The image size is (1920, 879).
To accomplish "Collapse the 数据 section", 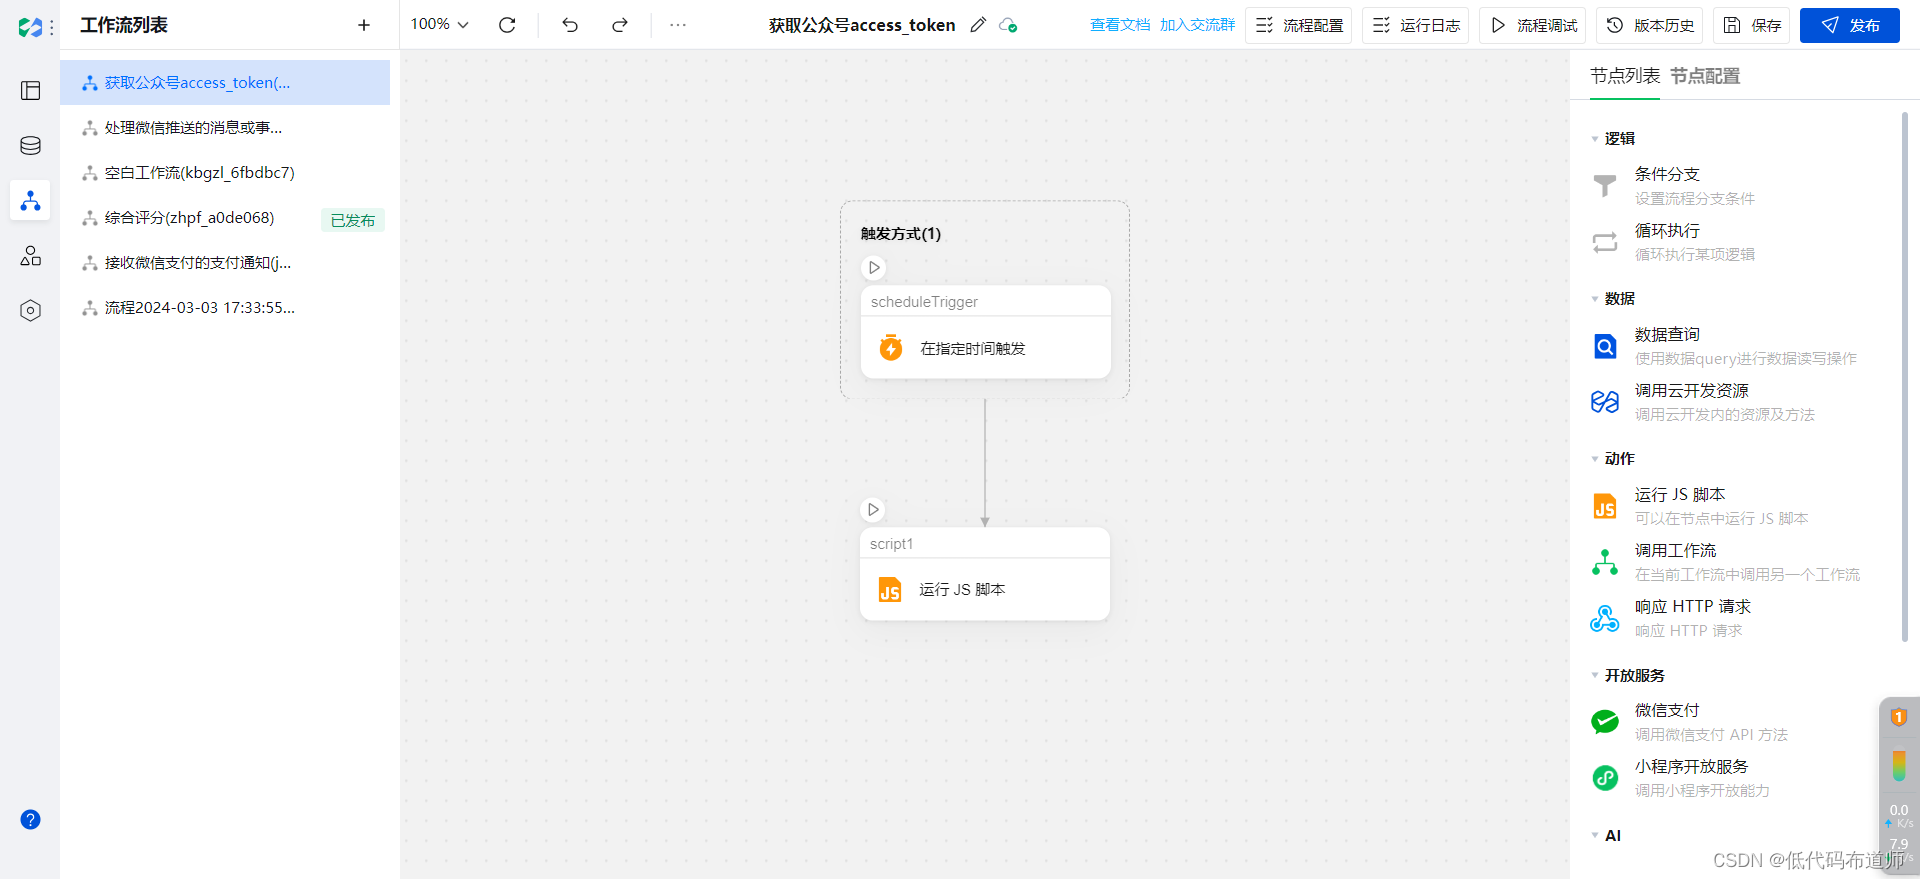I will coord(1595,299).
